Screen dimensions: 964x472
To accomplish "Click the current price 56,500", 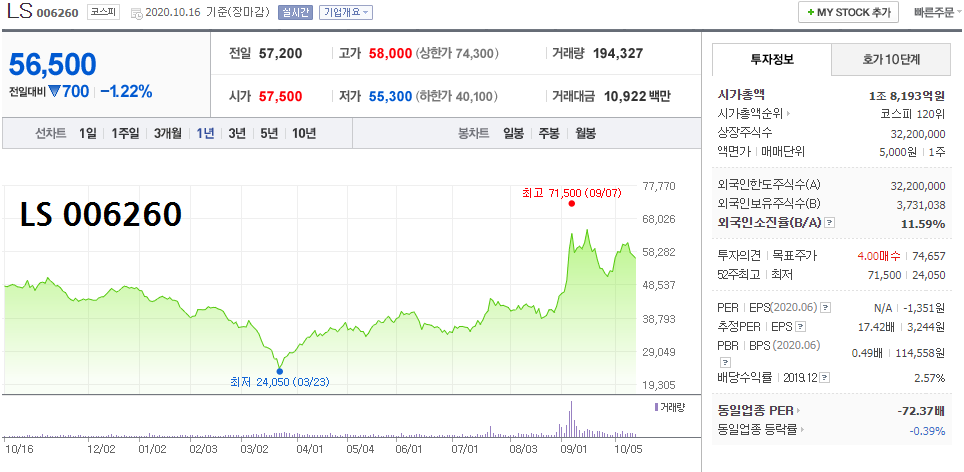I will [x=52, y=65].
